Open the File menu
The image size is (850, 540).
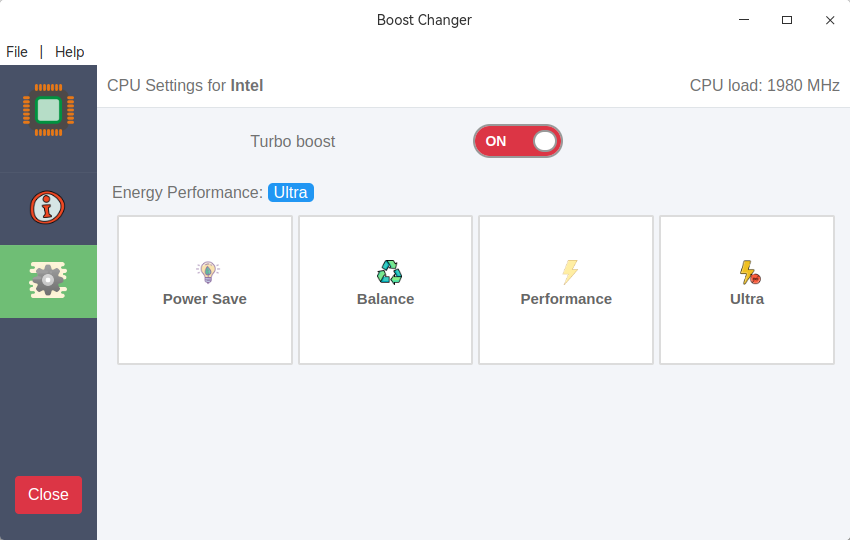tap(17, 52)
